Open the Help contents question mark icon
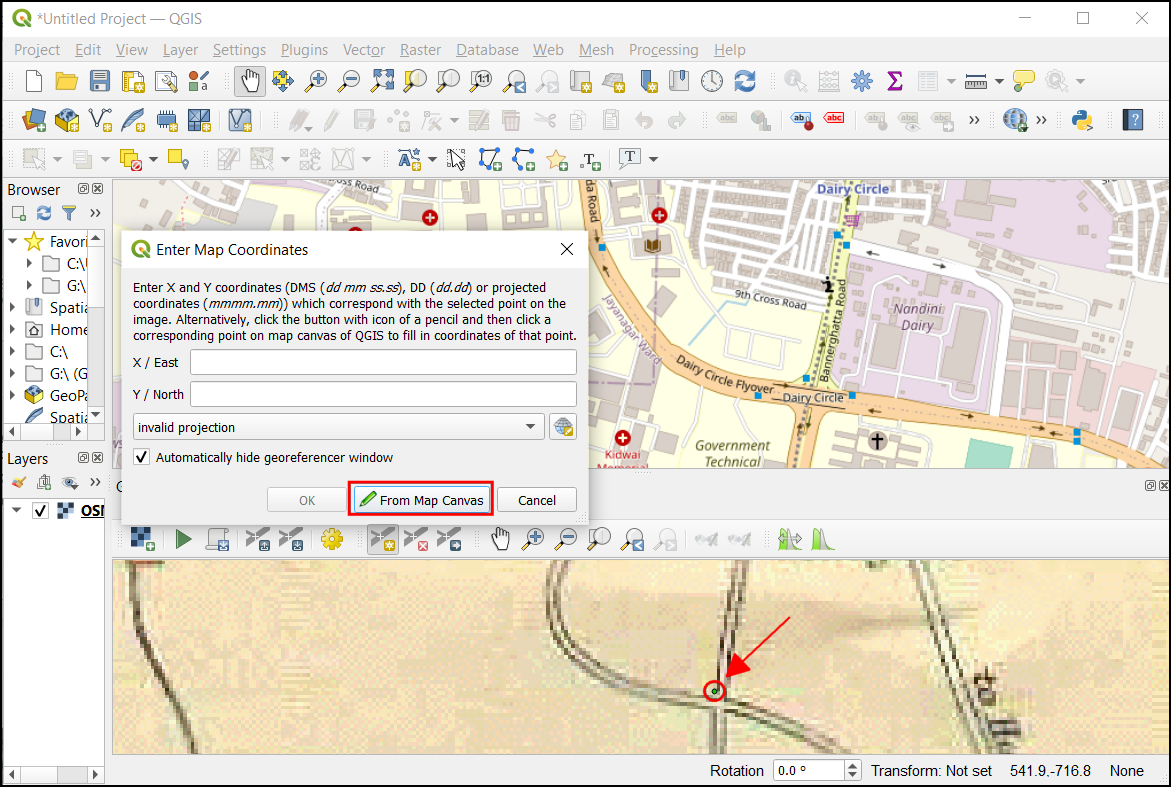Image resolution: width=1171 pixels, height=787 pixels. click(1133, 119)
